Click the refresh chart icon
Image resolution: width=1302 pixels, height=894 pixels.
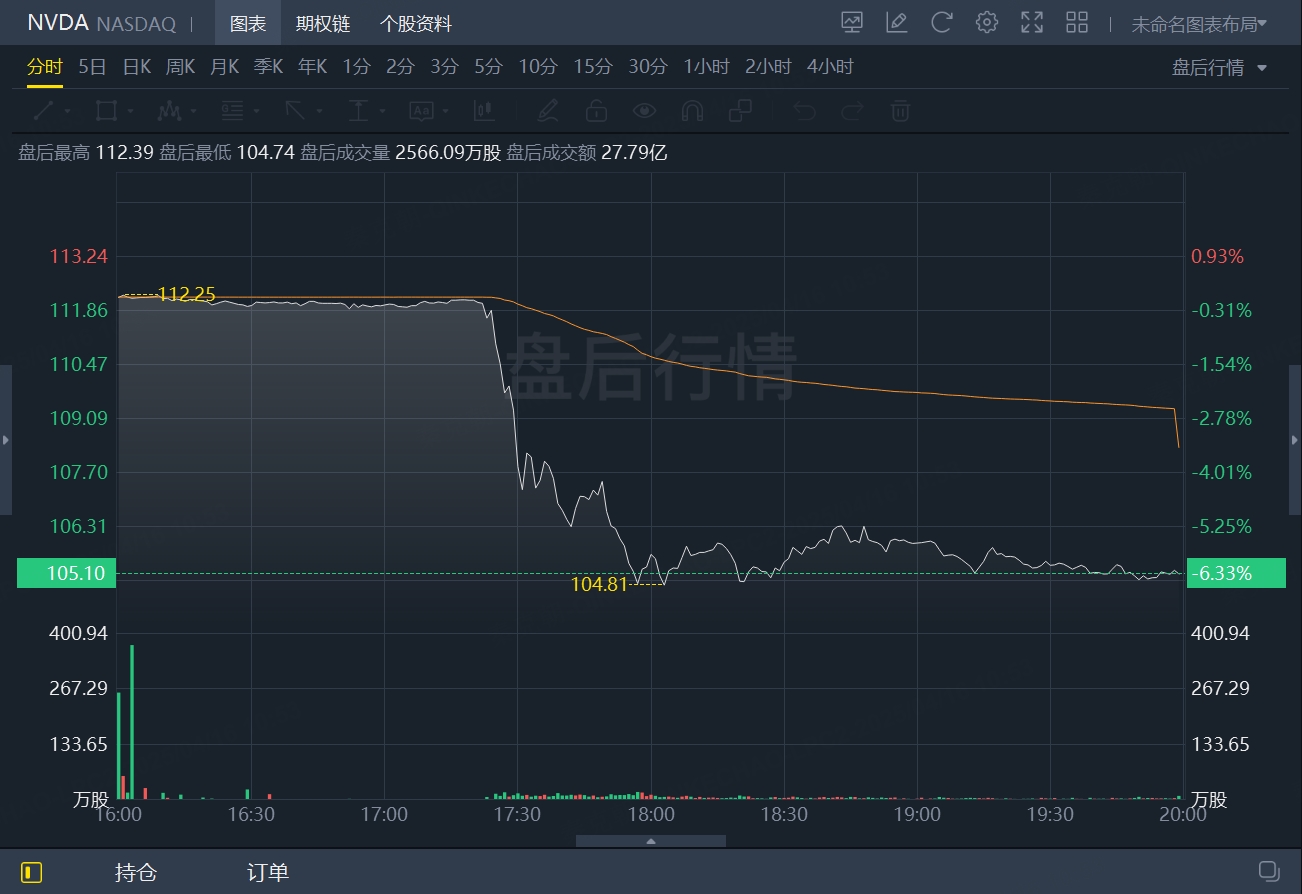[941, 23]
